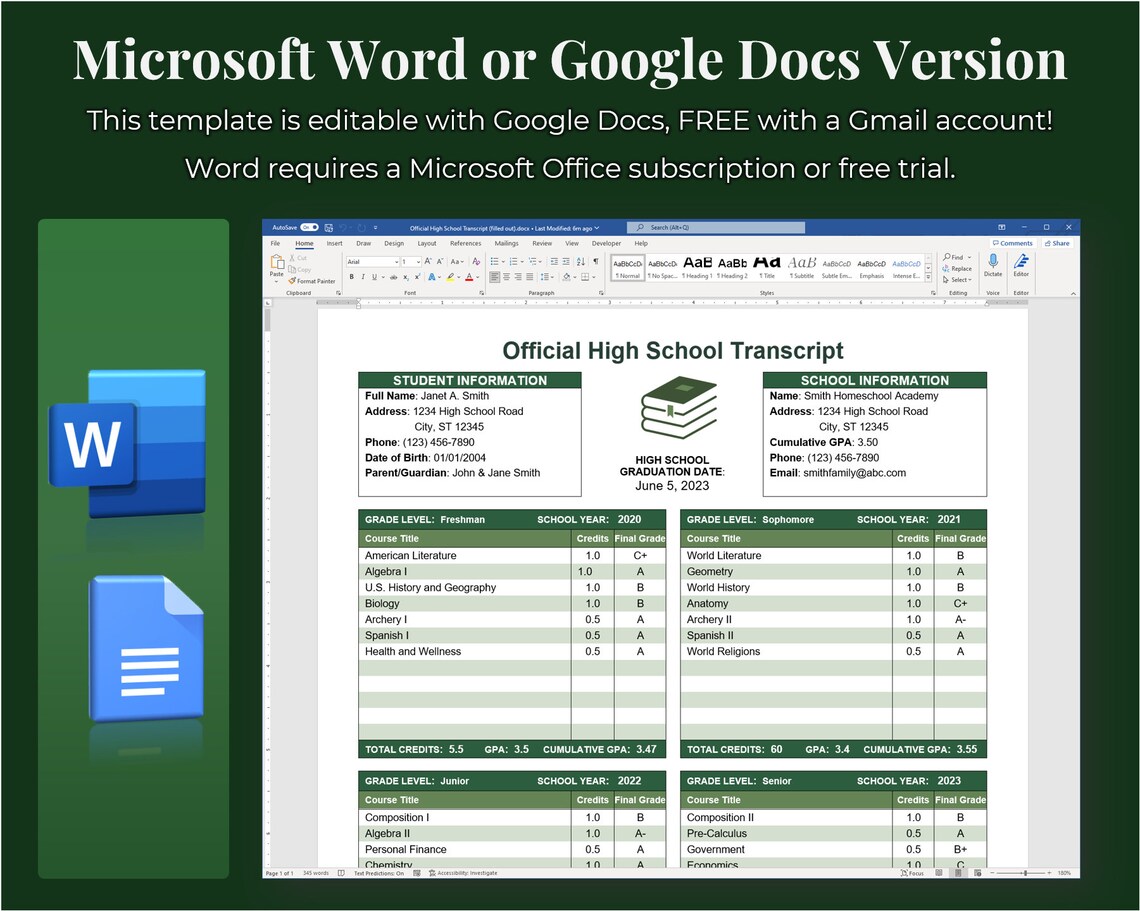Open the Editor pane

click(x=1021, y=263)
